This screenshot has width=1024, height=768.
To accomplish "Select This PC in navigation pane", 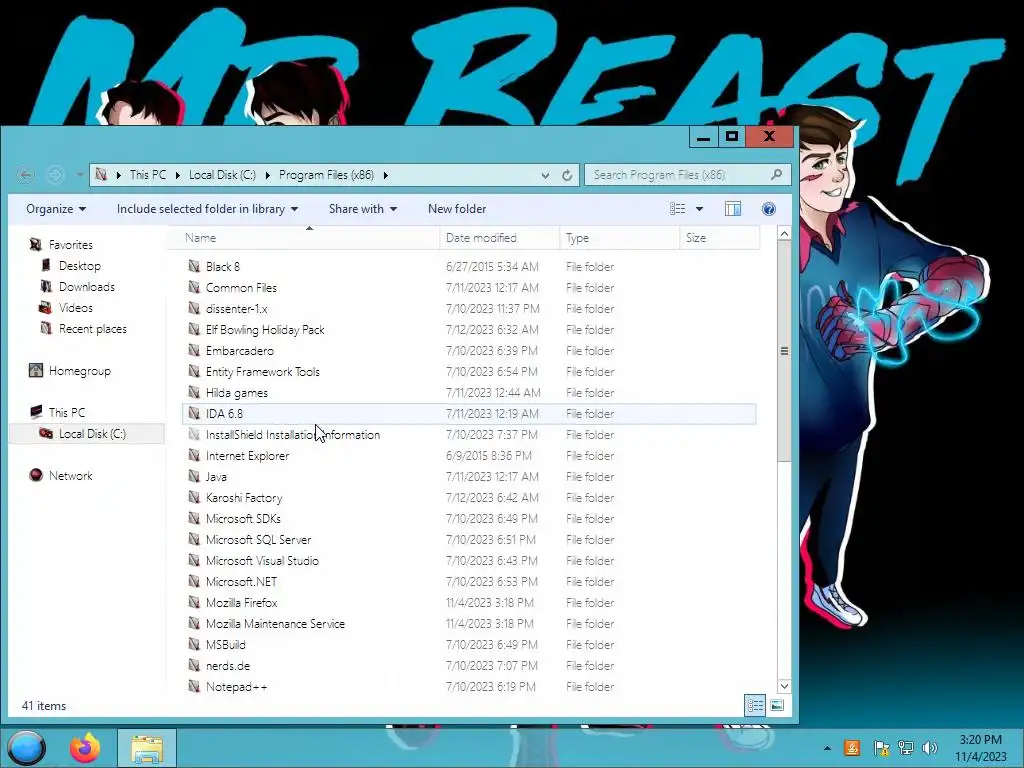I will [x=67, y=413].
